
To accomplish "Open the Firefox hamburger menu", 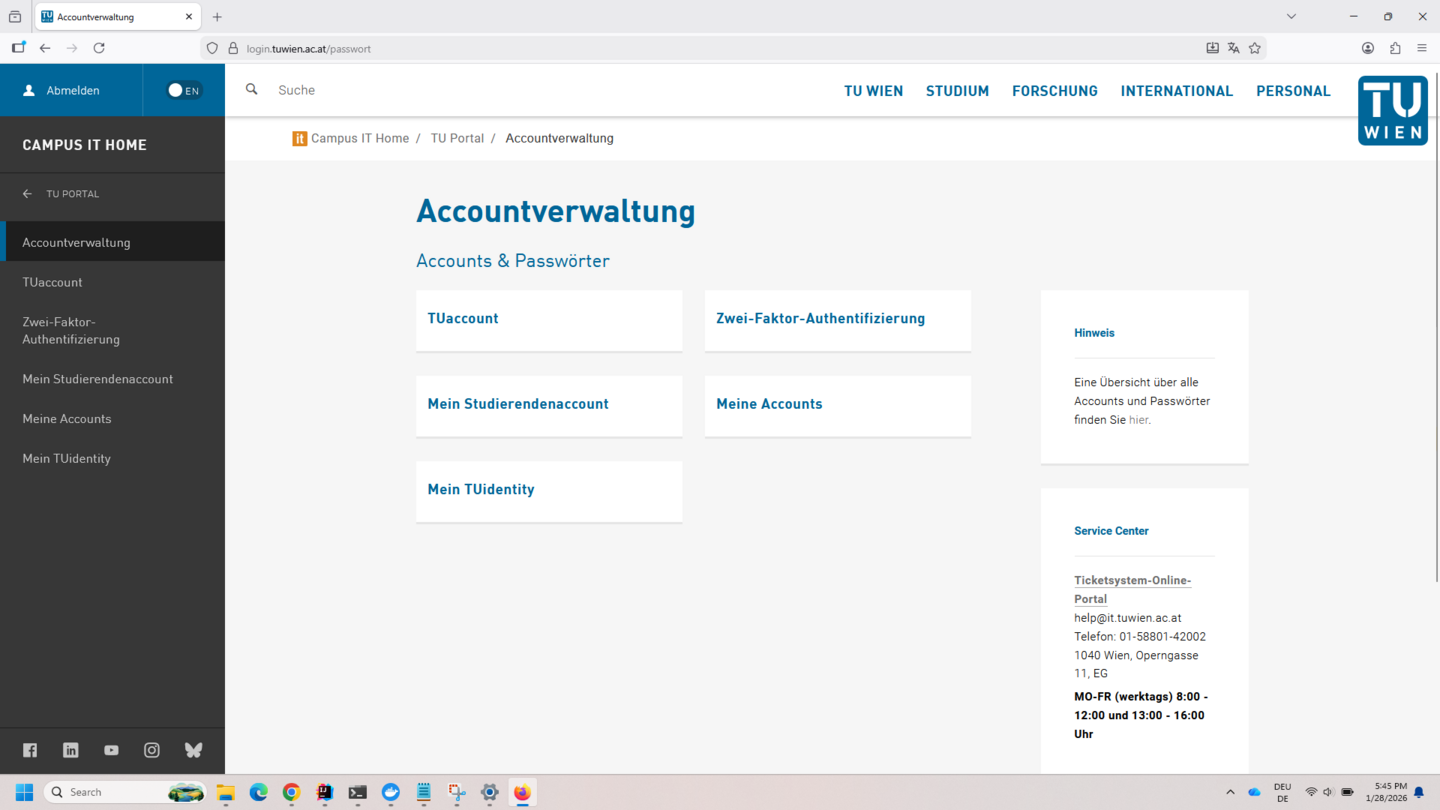I will coord(1421,47).
